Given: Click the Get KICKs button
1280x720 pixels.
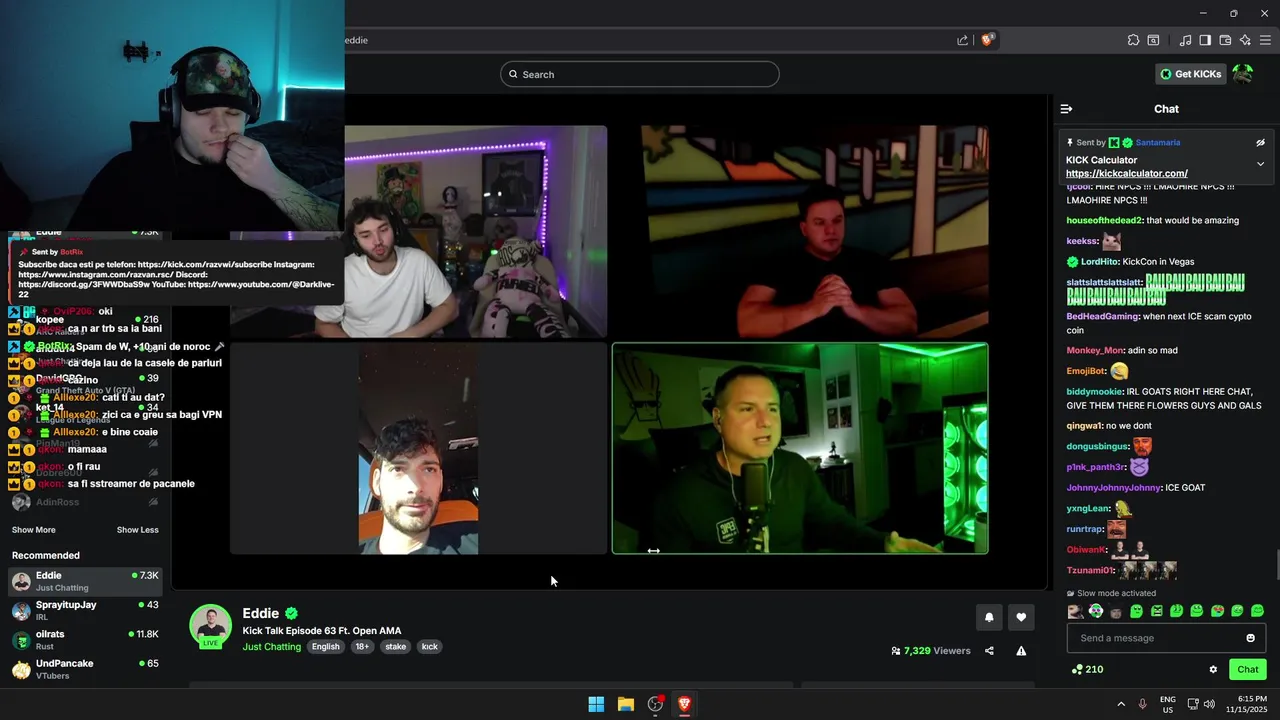Looking at the screenshot, I should tap(1190, 74).
